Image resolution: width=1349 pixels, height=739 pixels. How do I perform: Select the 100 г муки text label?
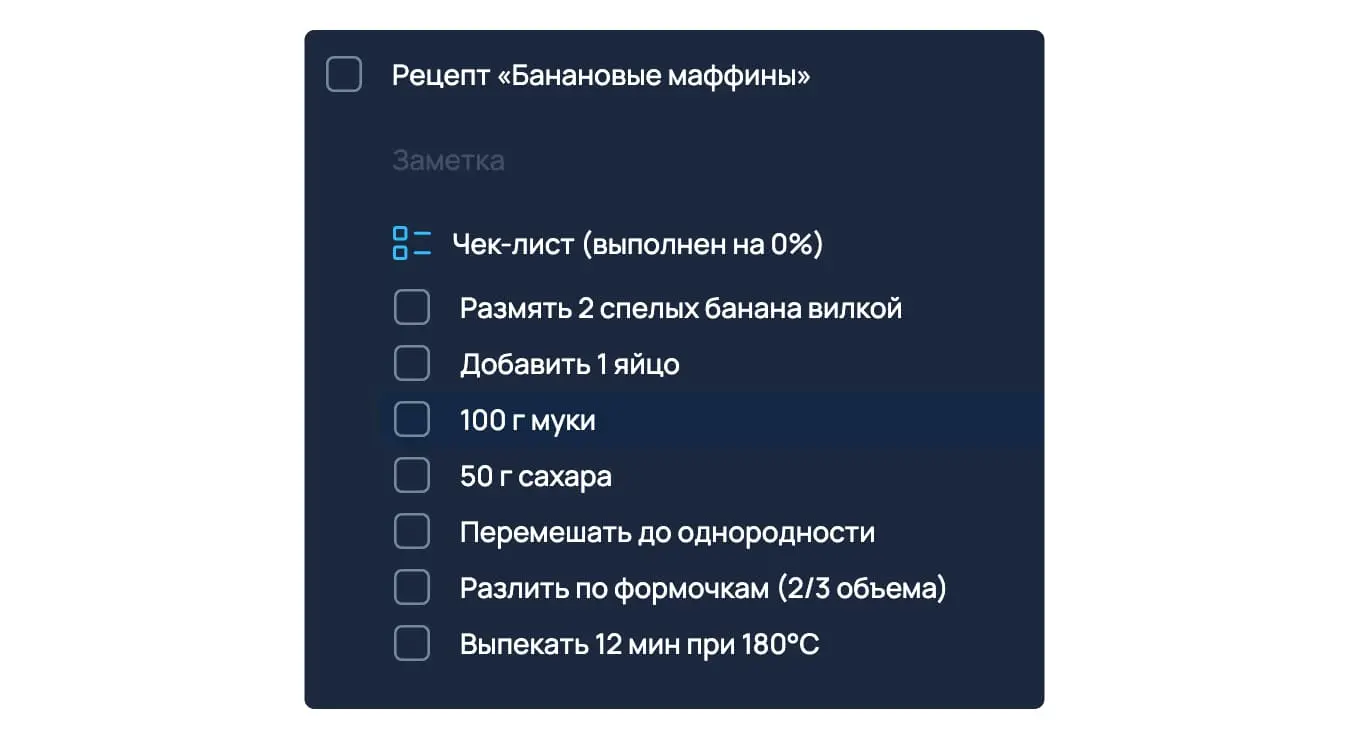(528, 421)
